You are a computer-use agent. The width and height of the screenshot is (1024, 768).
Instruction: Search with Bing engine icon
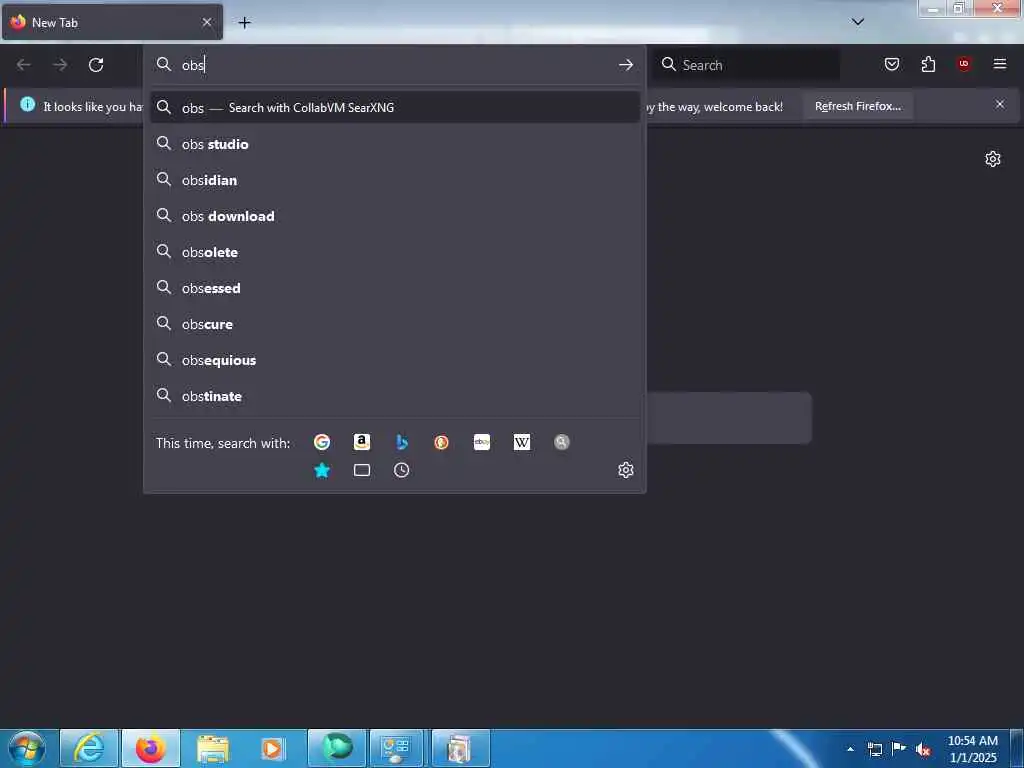tap(402, 442)
